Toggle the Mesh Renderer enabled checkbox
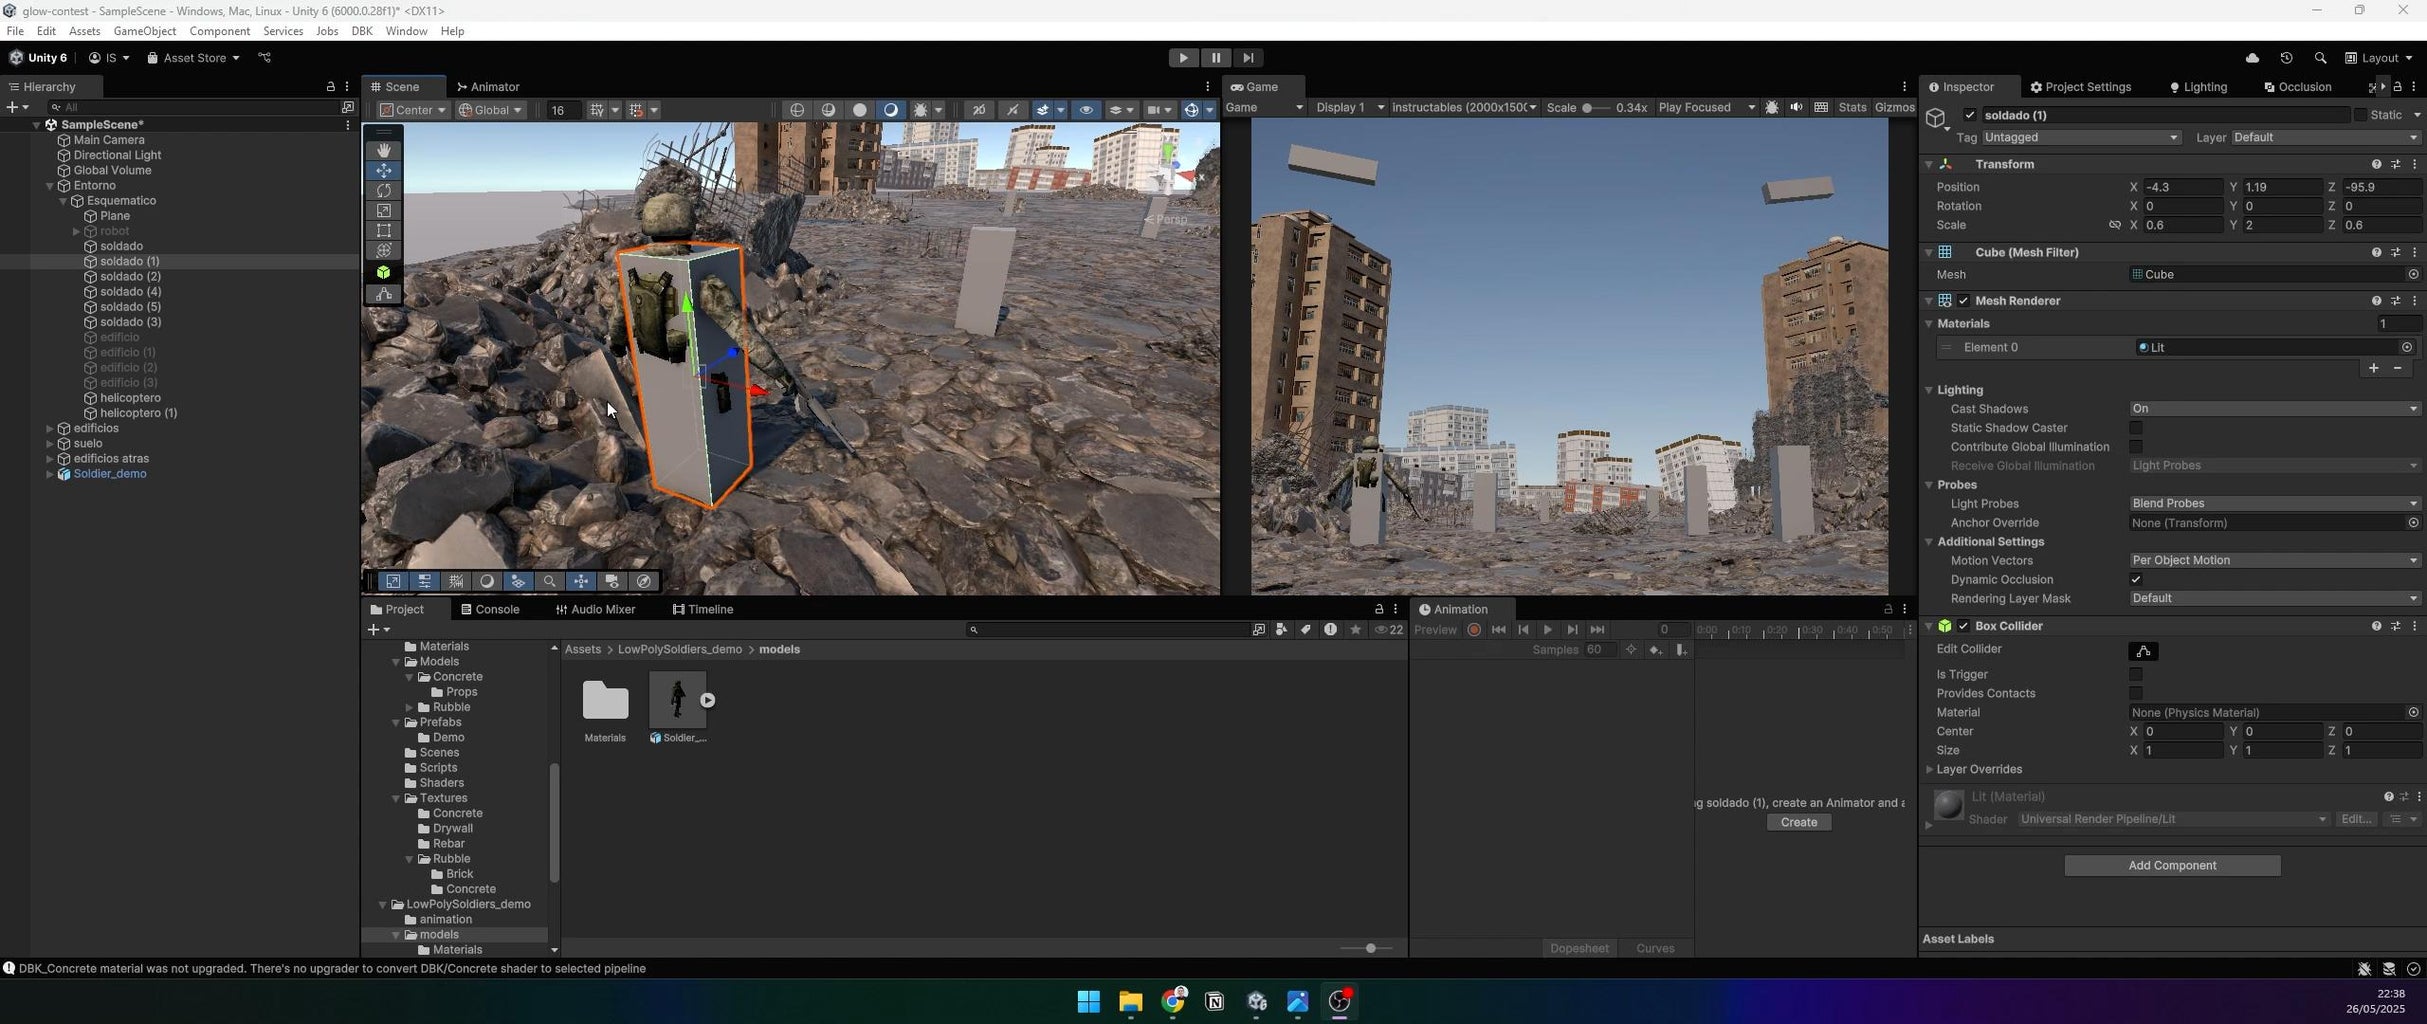Screen dimensions: 2427x1024 (x=1963, y=301)
